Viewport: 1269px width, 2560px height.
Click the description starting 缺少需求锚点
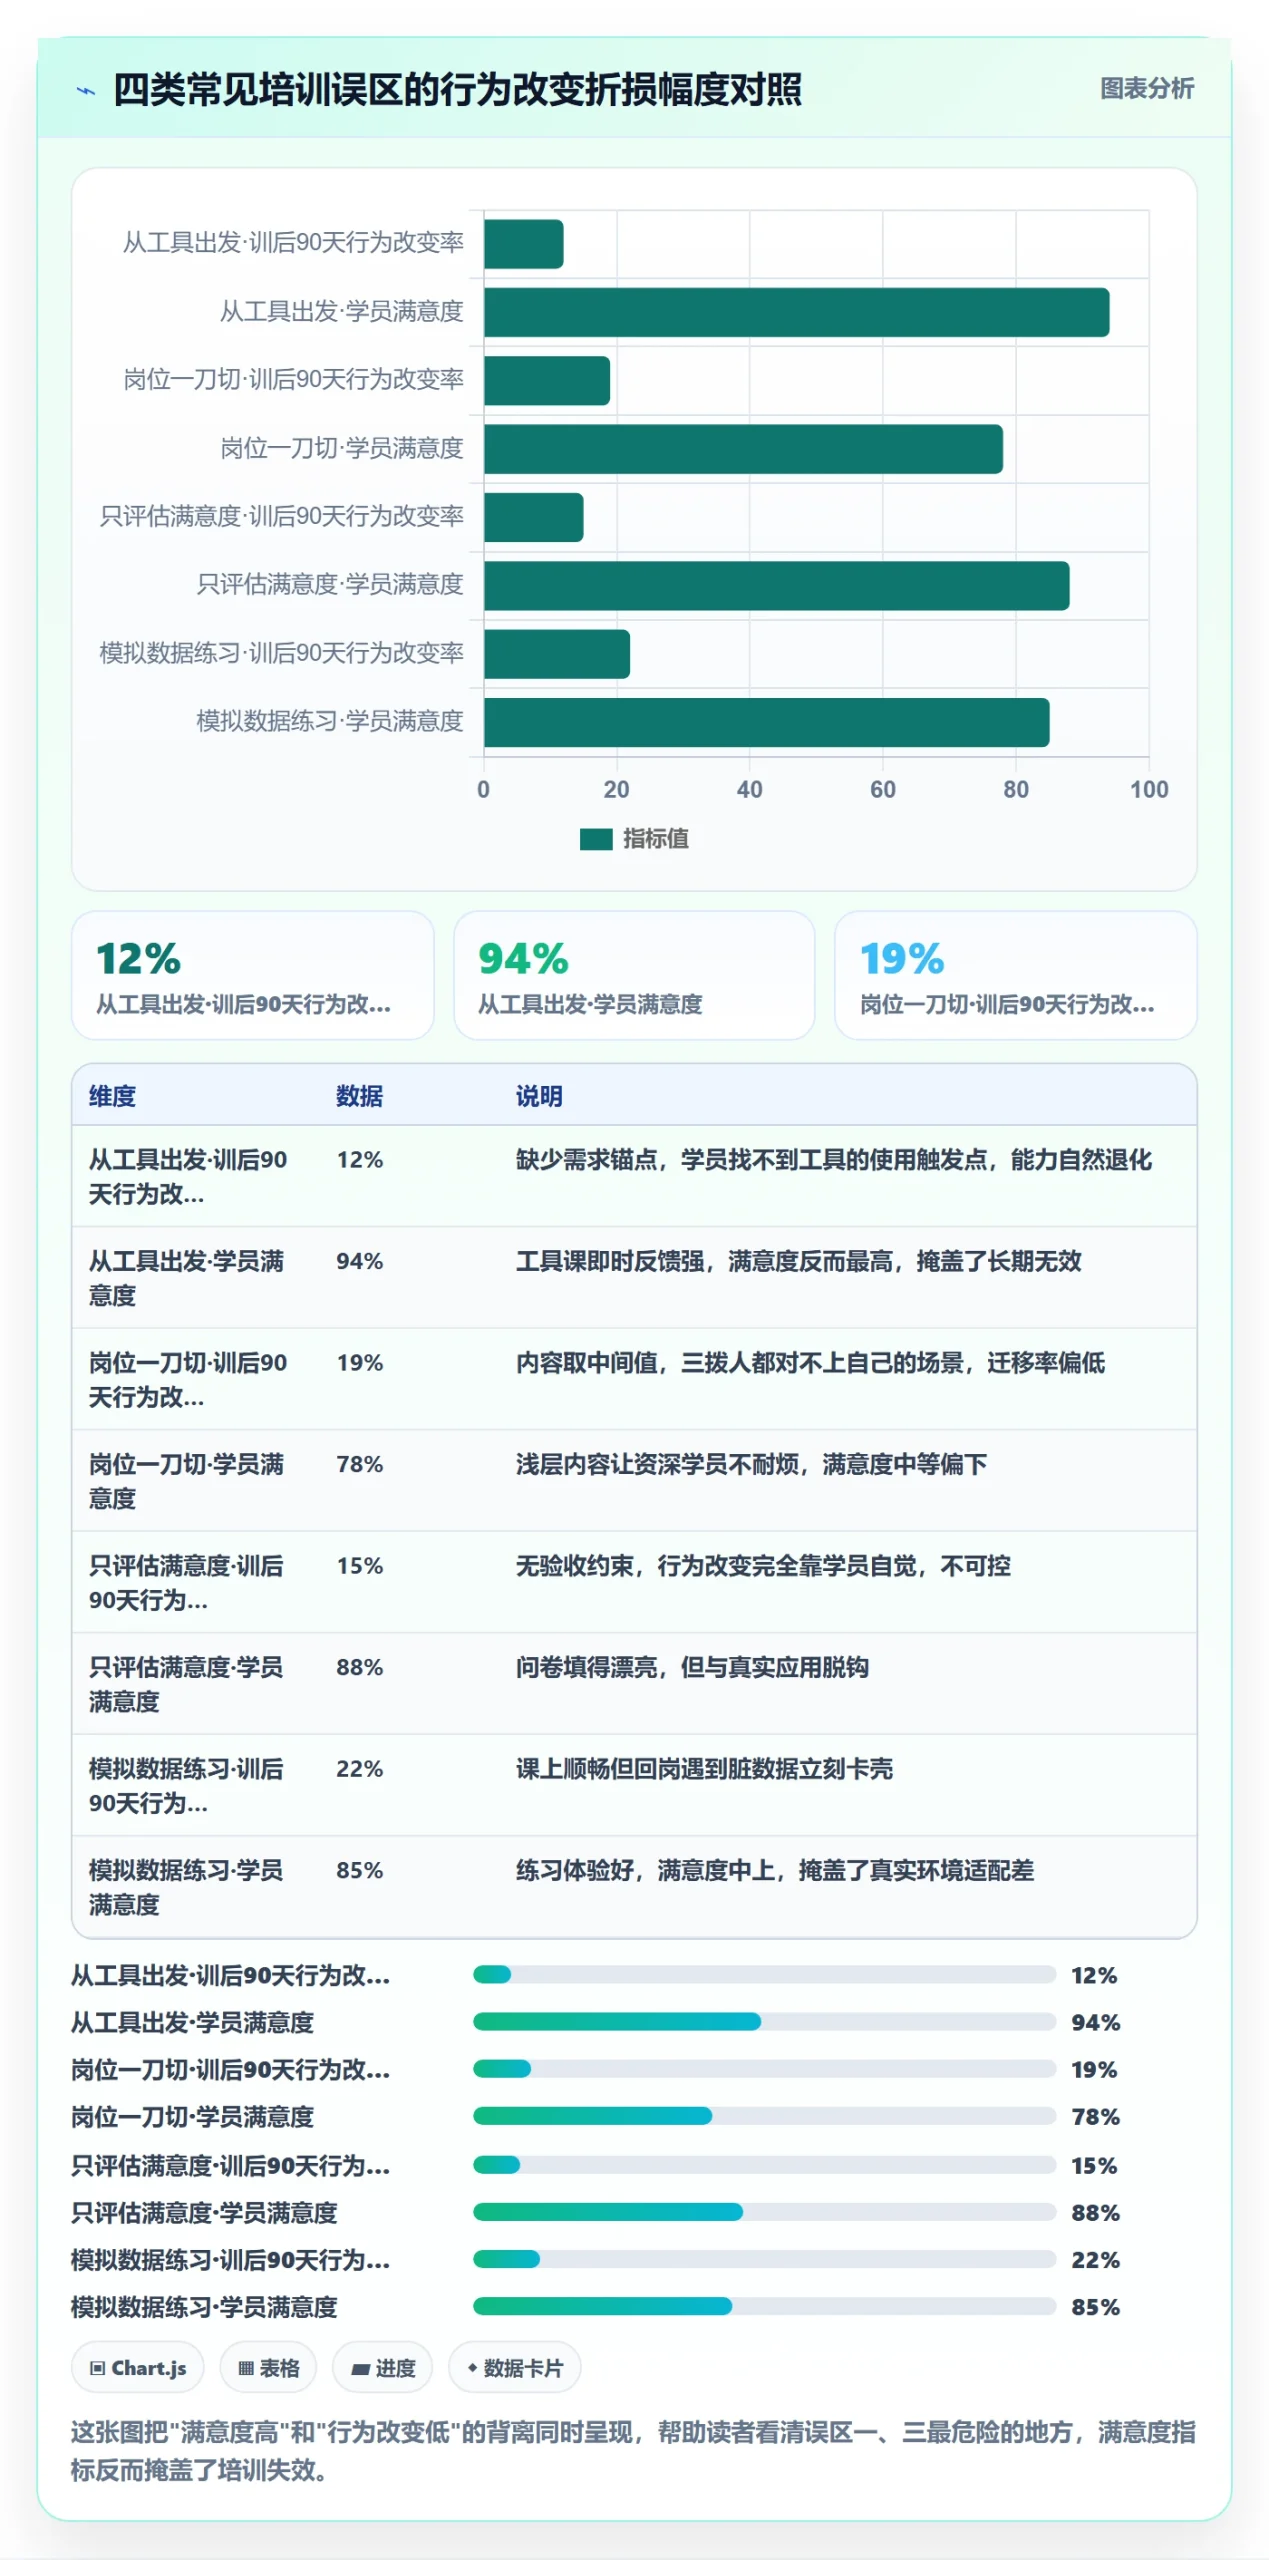834,1160
